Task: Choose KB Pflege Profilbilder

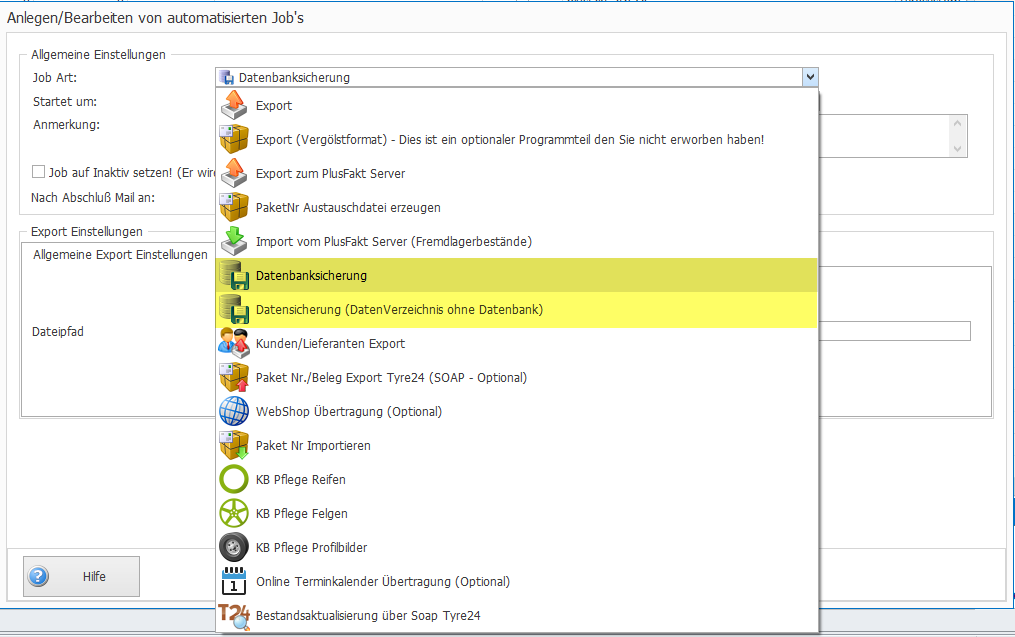Action: tap(517, 547)
